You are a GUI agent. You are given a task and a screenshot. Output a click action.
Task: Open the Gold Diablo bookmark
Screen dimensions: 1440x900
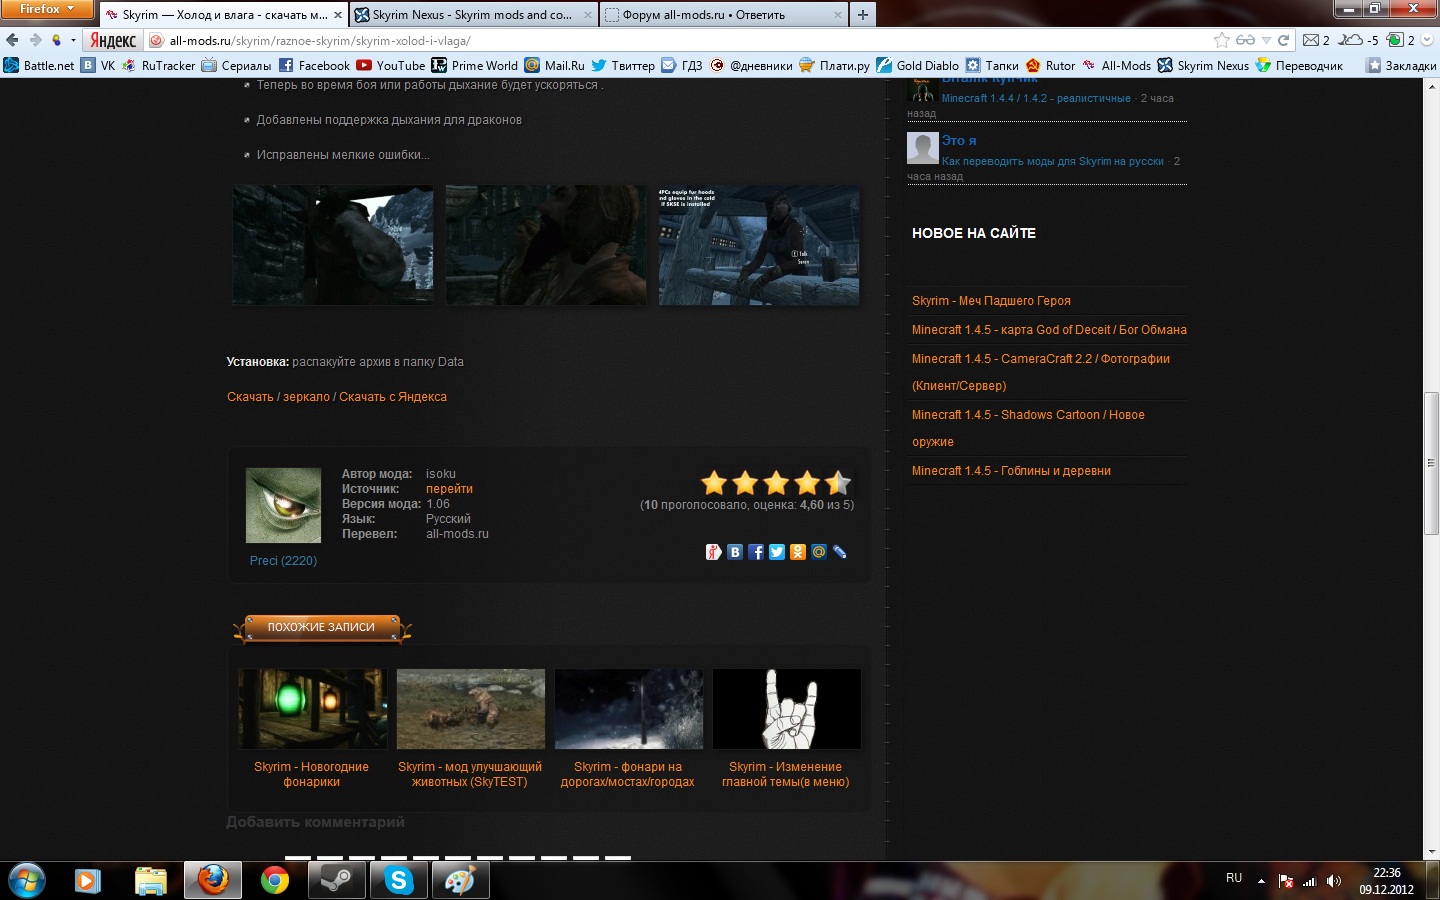(x=917, y=65)
